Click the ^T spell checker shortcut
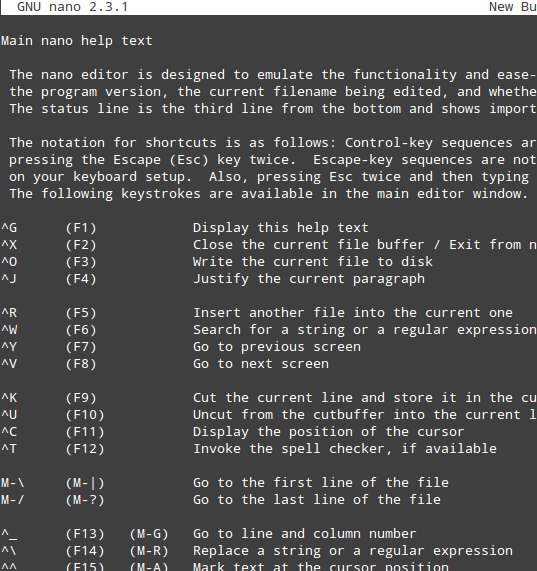 click(9, 449)
